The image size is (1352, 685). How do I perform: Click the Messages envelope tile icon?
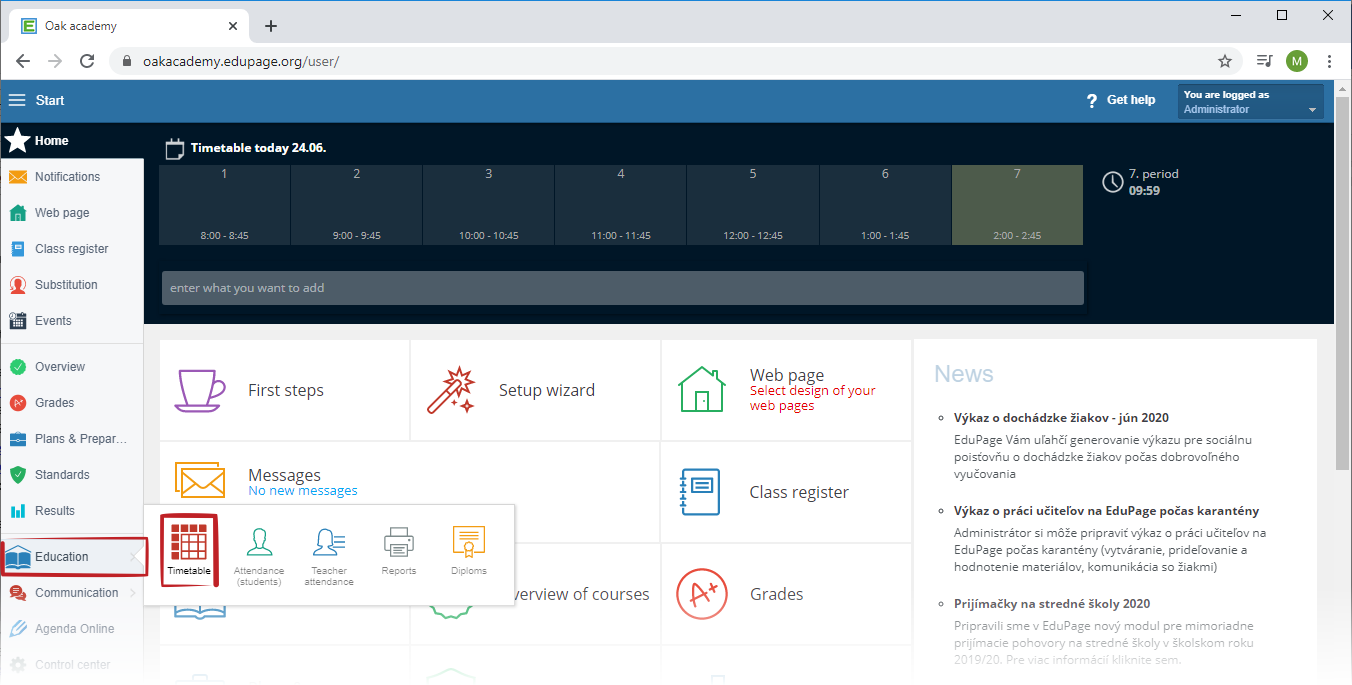pyautogui.click(x=201, y=481)
